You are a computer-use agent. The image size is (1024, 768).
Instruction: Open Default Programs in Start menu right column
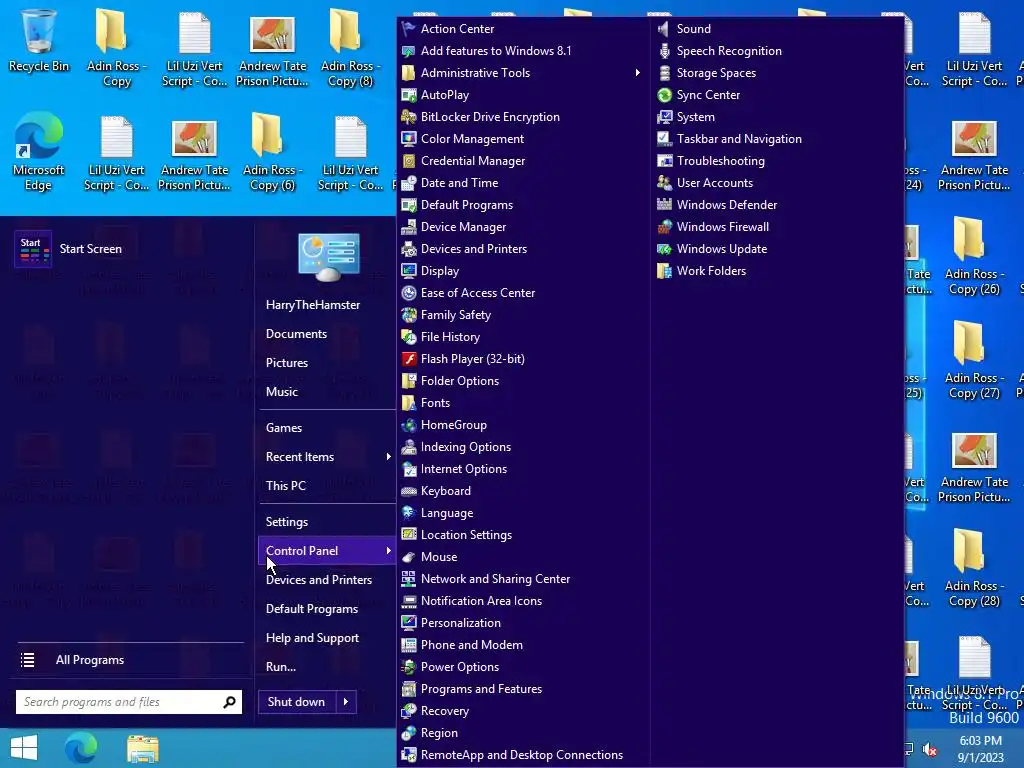[312, 609]
